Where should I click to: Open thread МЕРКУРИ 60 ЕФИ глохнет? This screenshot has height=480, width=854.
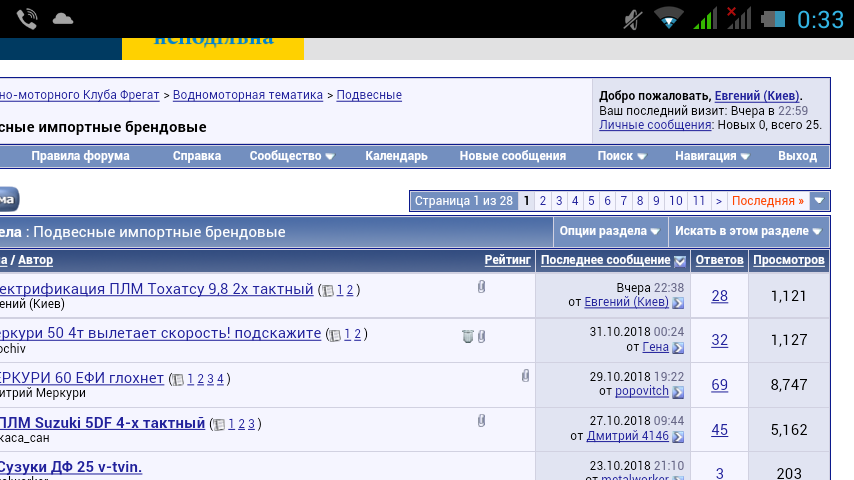click(x=80, y=378)
